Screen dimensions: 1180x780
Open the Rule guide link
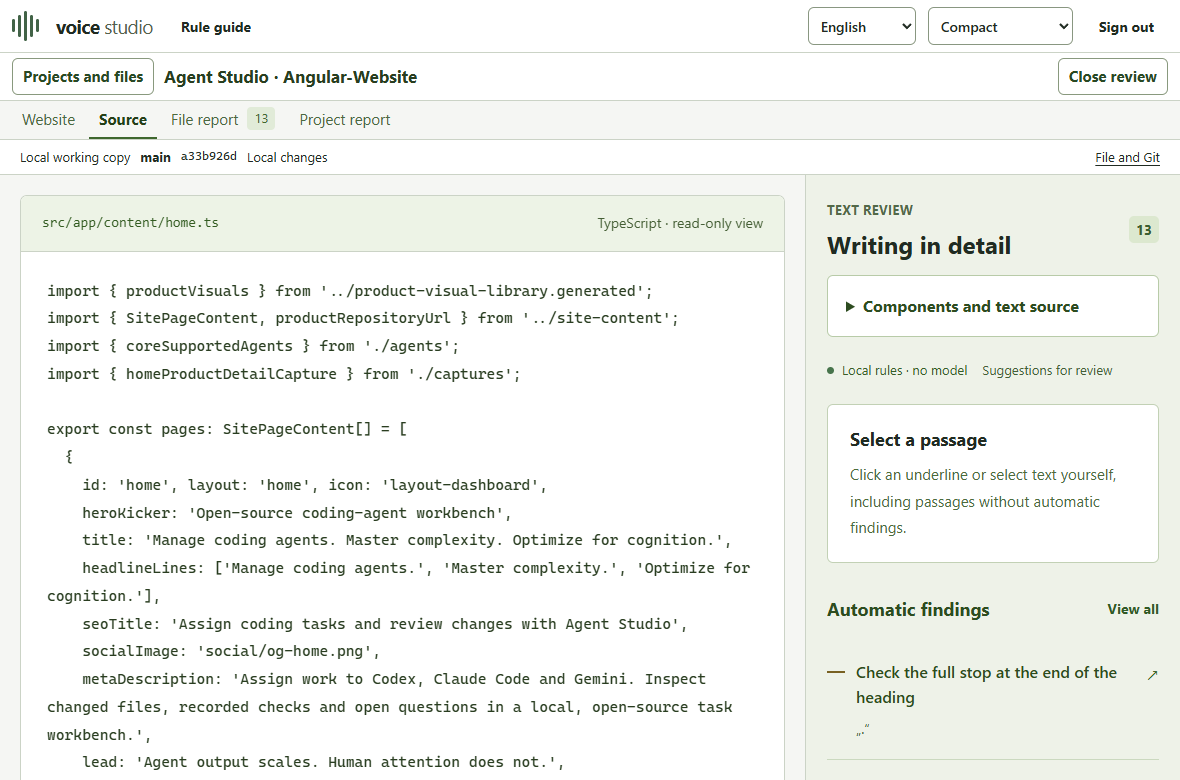tap(216, 27)
